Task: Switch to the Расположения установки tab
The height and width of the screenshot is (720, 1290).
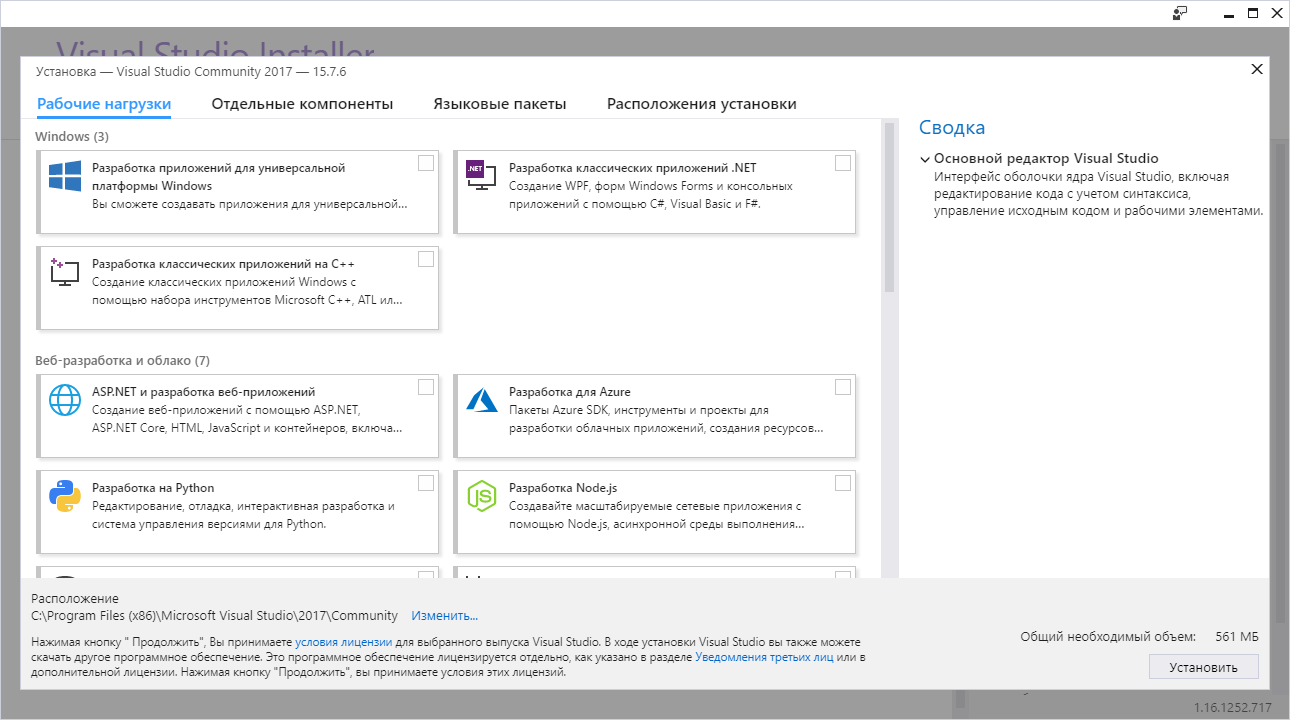Action: [702, 104]
